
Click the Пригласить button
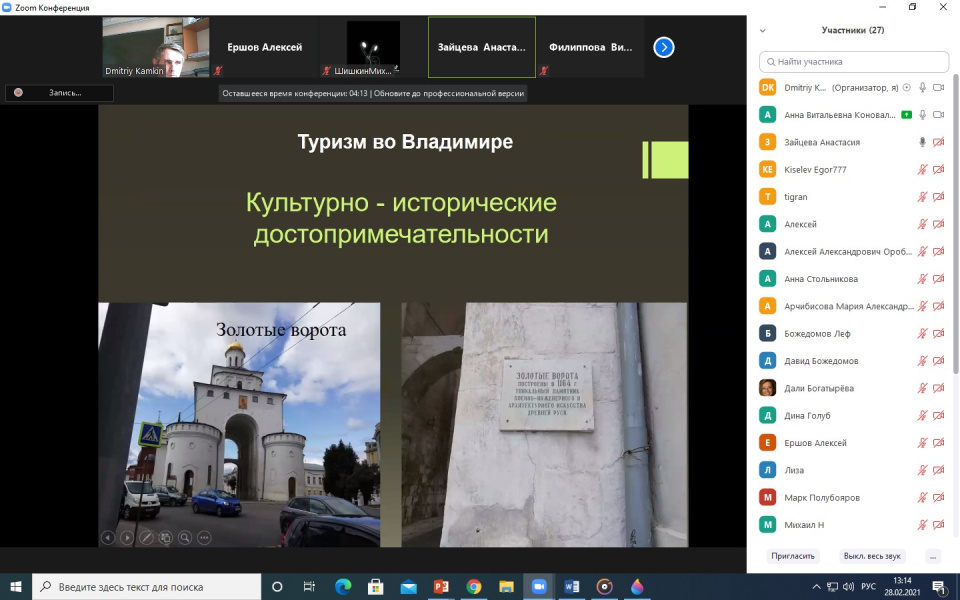pos(793,556)
